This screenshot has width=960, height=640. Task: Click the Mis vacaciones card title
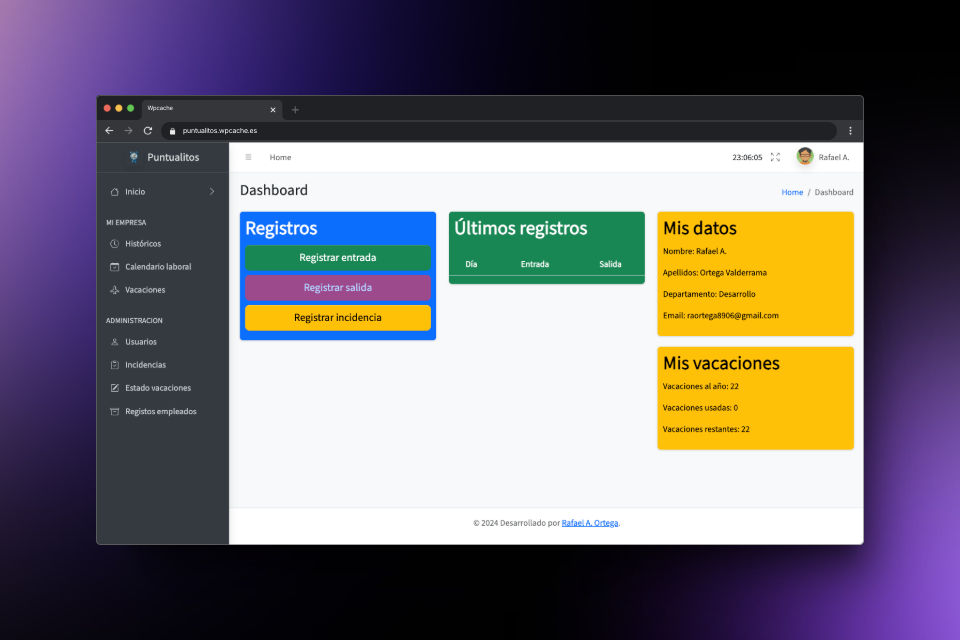click(721, 363)
